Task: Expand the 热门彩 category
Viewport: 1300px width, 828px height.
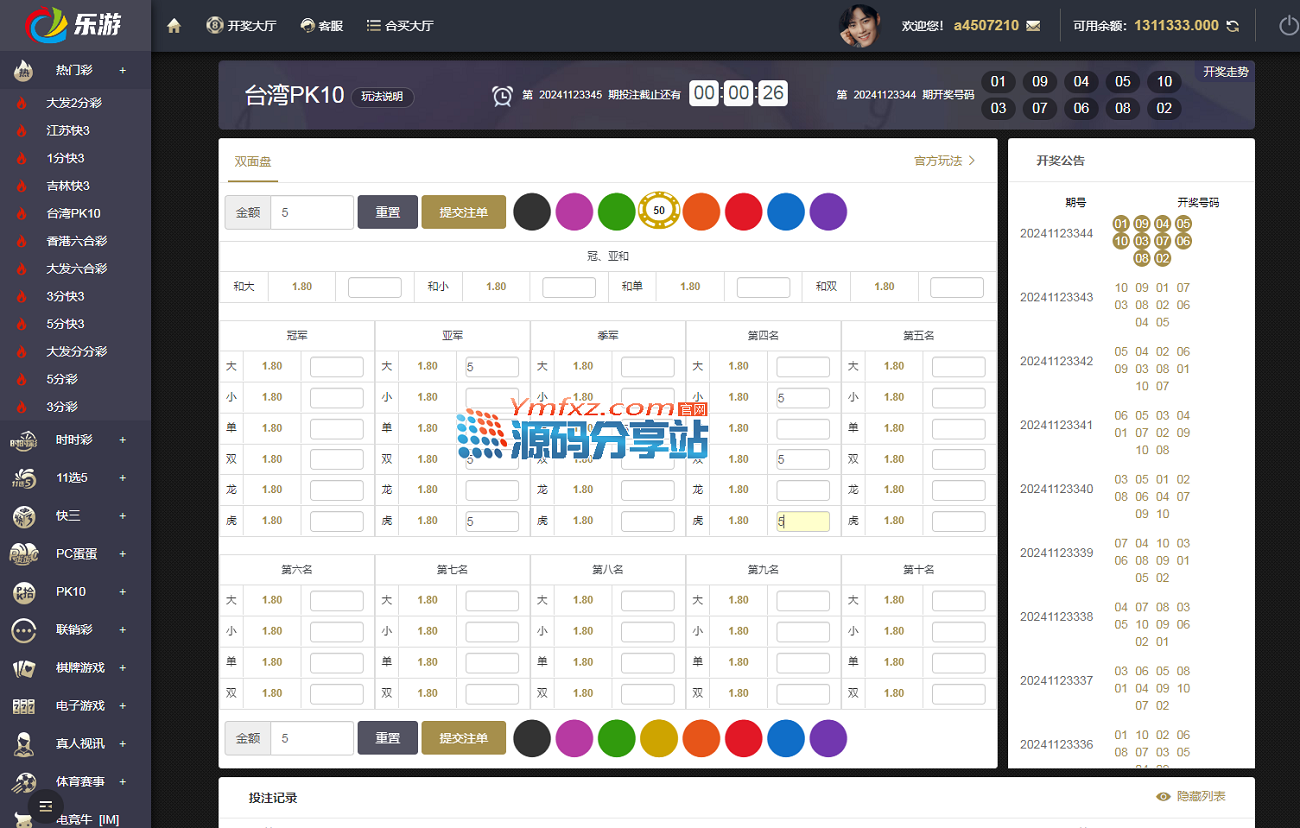Action: [123, 71]
